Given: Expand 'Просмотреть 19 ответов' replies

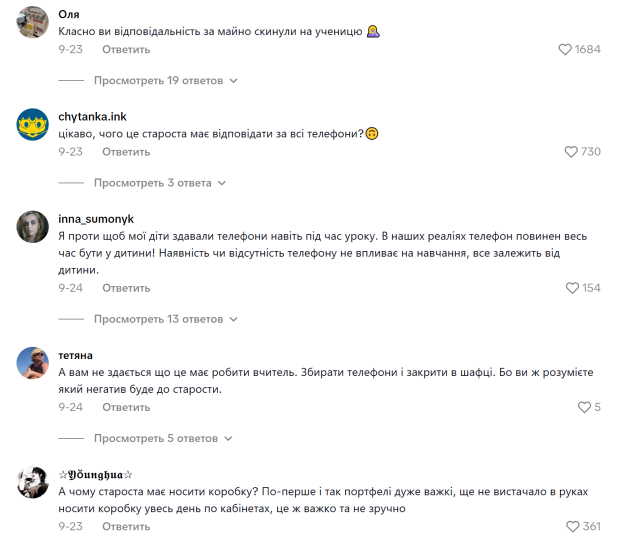Looking at the screenshot, I should tap(165, 80).
